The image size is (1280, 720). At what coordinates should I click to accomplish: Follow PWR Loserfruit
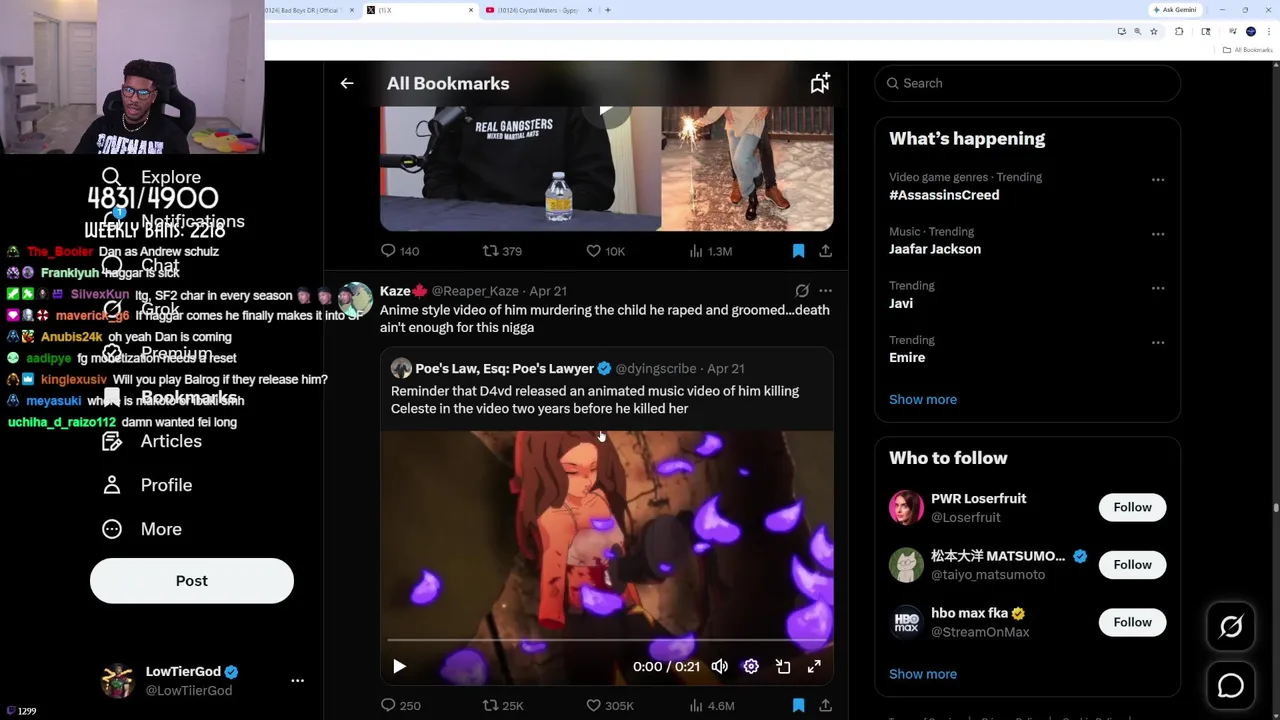coord(1132,507)
